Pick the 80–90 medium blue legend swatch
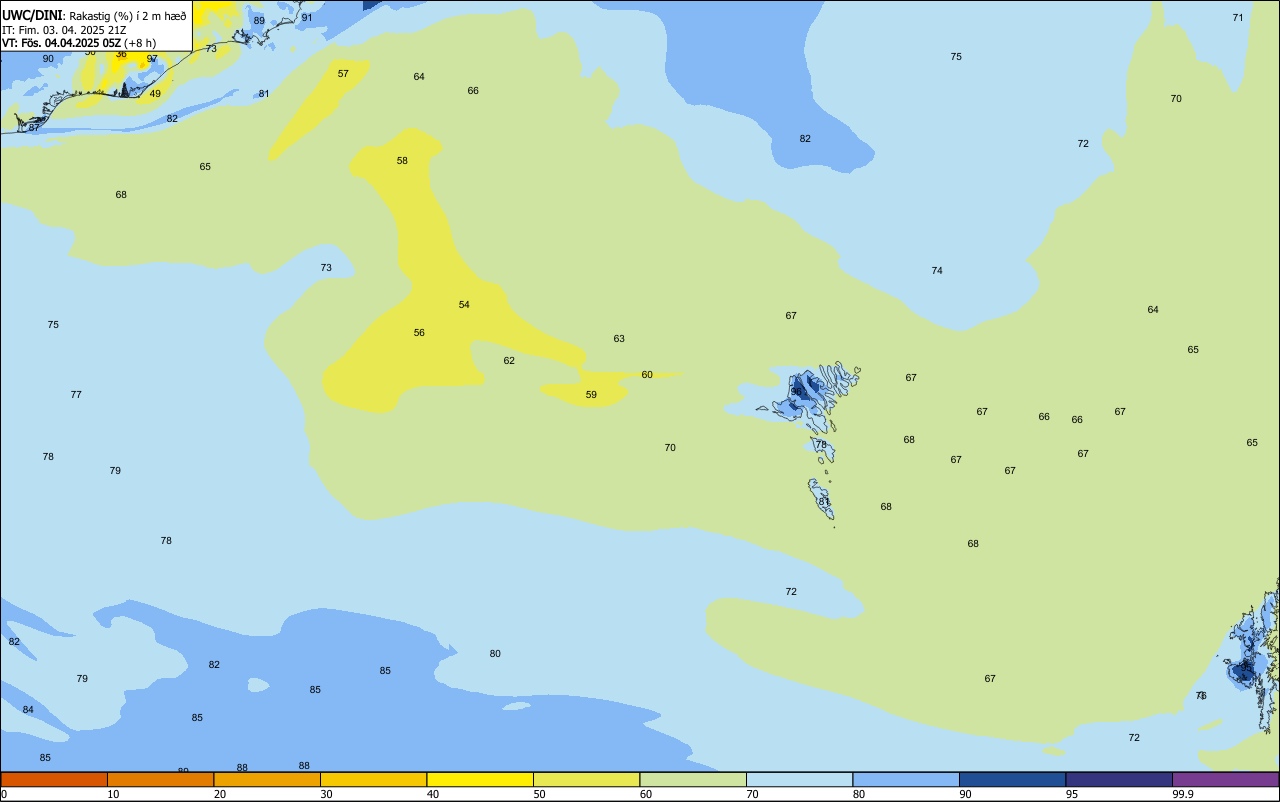This screenshot has width=1280, height=802. pos(906,779)
